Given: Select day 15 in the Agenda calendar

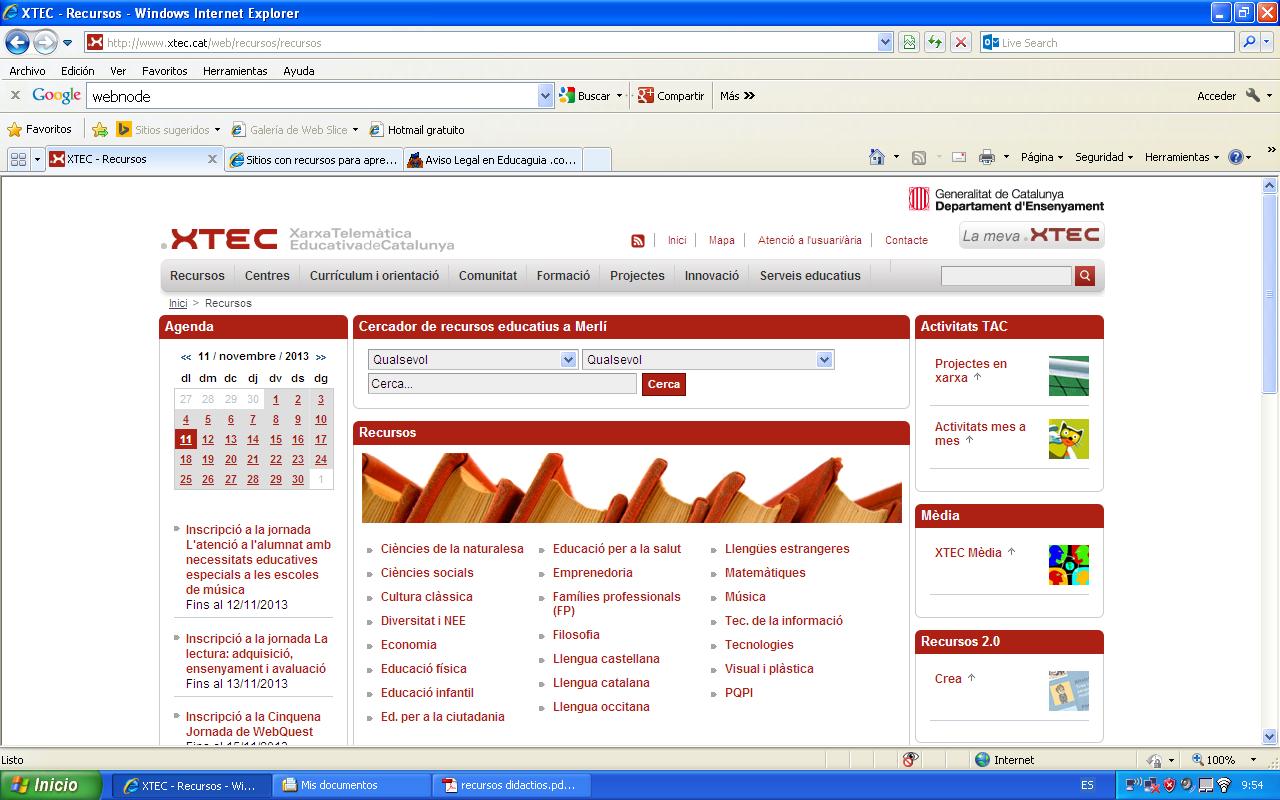Looking at the screenshot, I should point(275,440).
